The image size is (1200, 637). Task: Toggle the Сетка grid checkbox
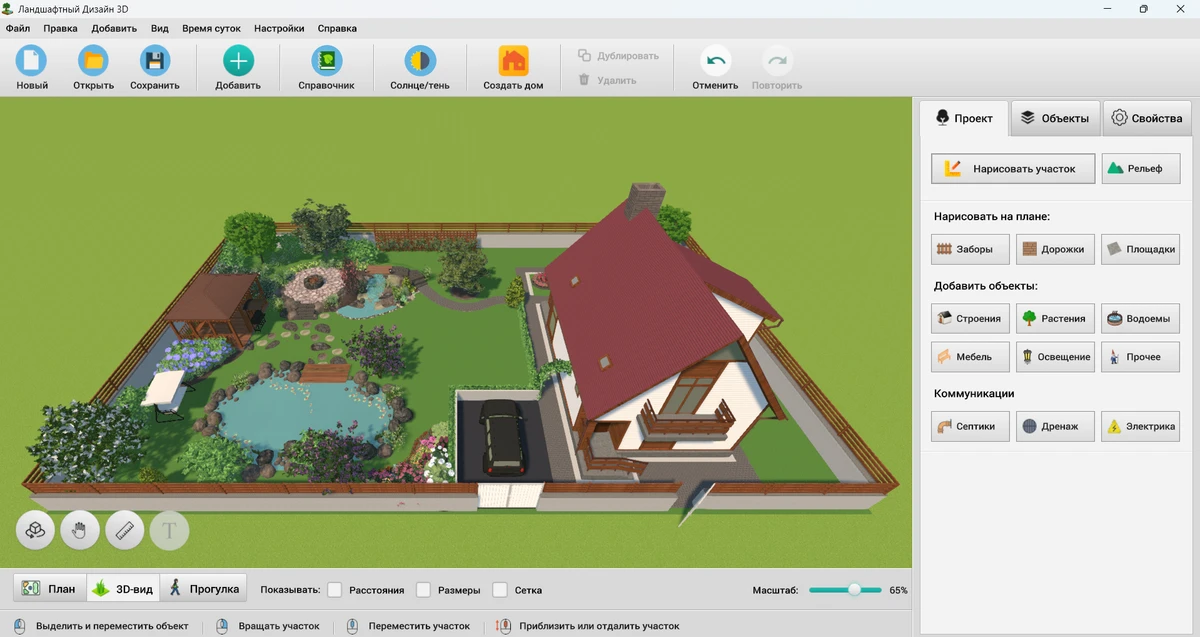pyautogui.click(x=501, y=590)
